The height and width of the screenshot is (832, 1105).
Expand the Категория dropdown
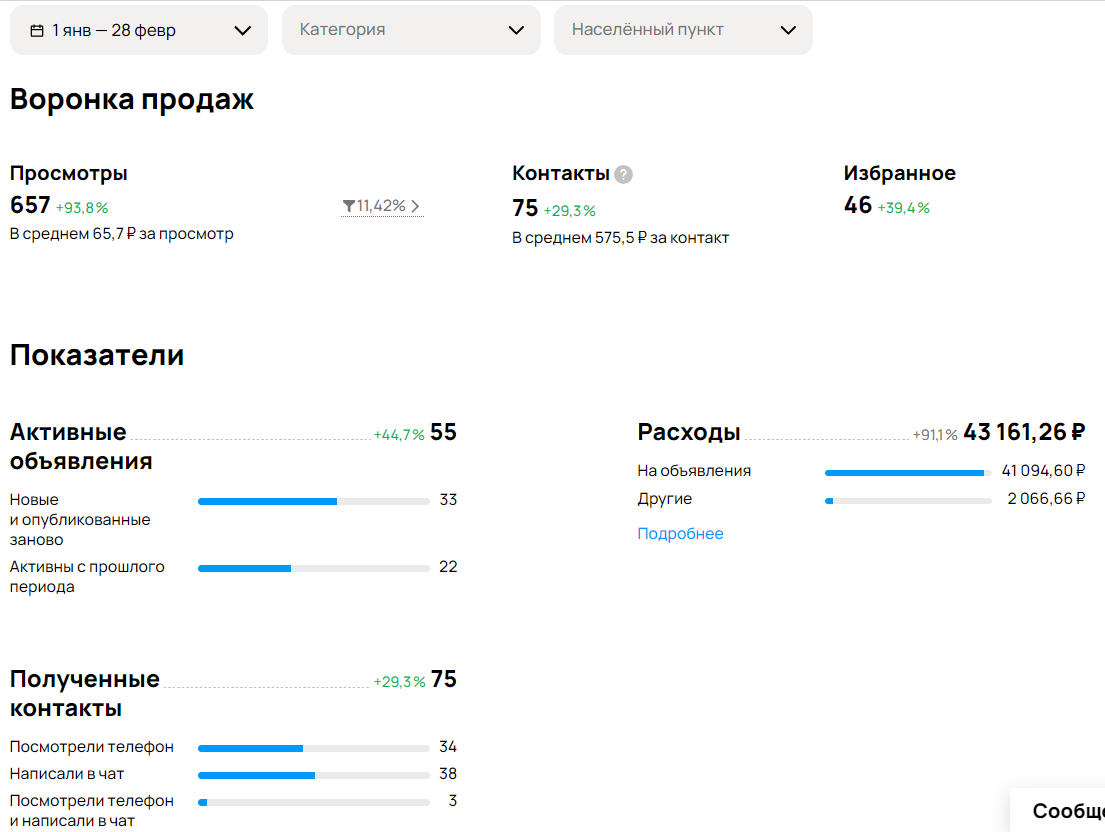(x=411, y=30)
